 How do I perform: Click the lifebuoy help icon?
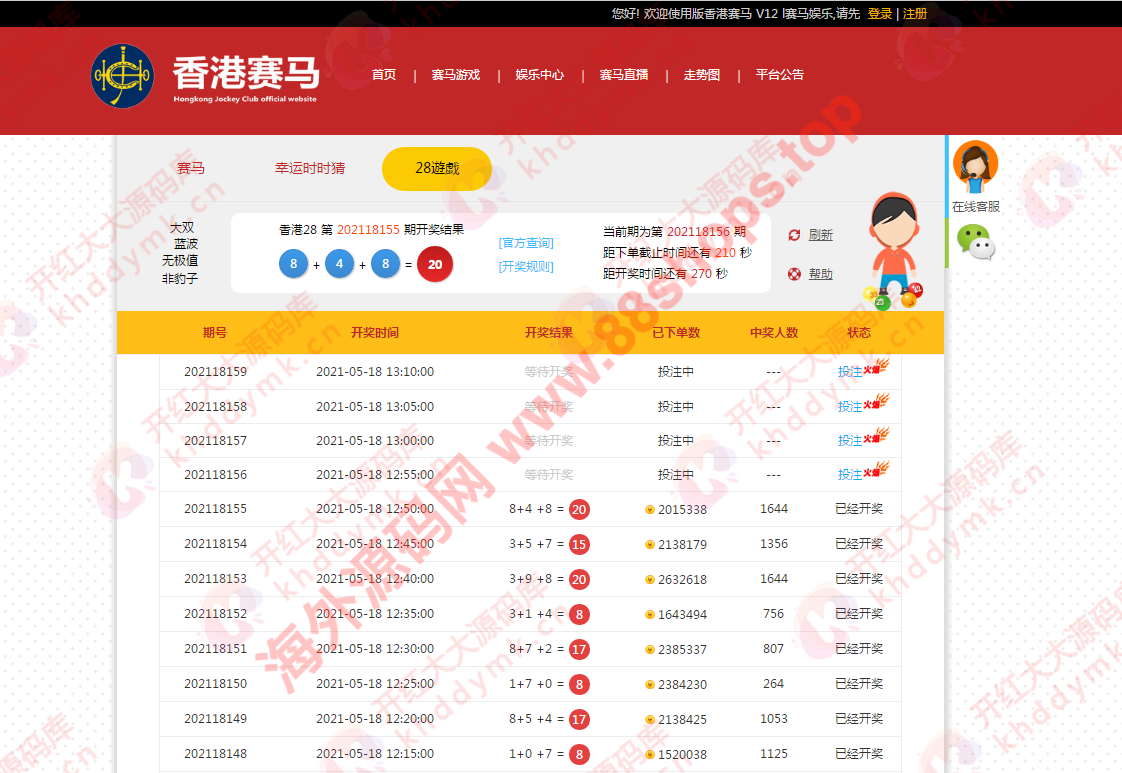794,274
